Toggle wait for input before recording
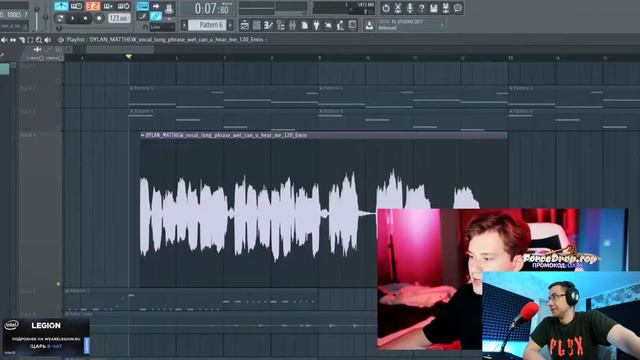Image resolution: width=640 pixels, height=360 pixels. 76,6
